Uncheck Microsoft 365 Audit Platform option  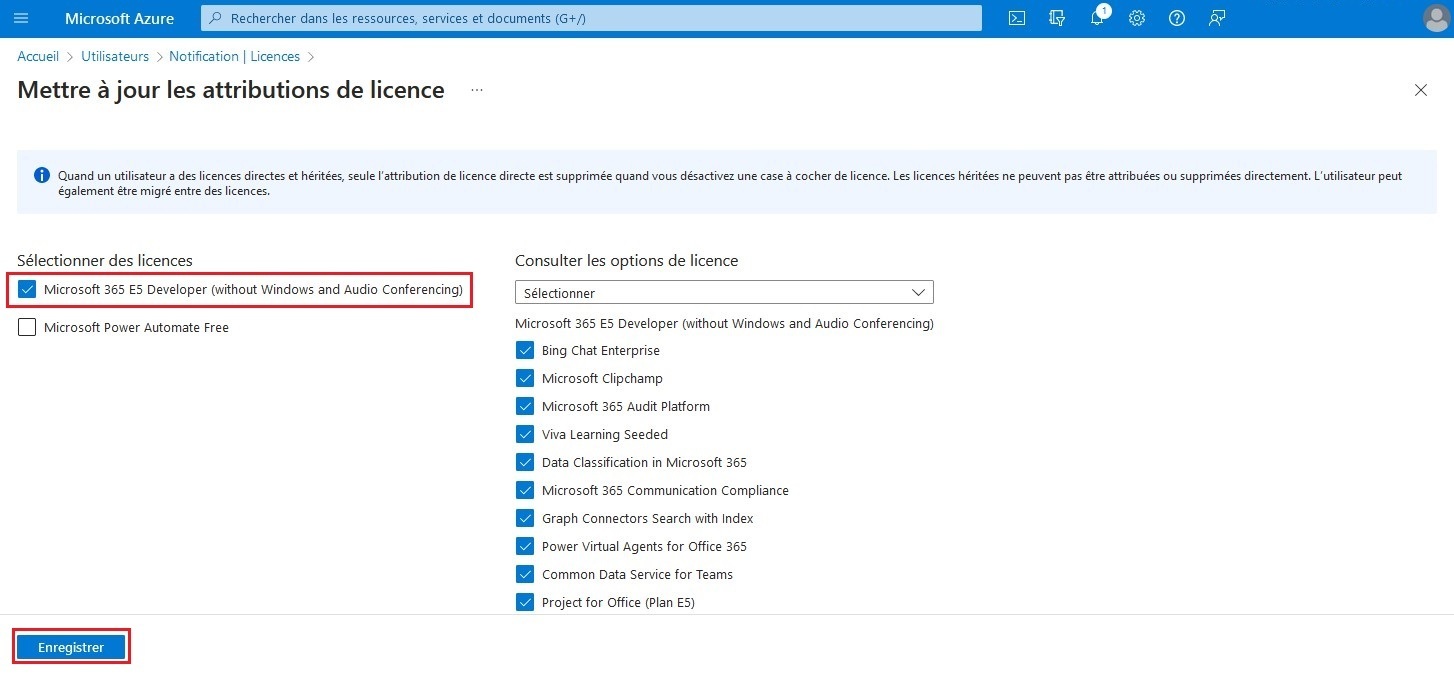pos(525,407)
